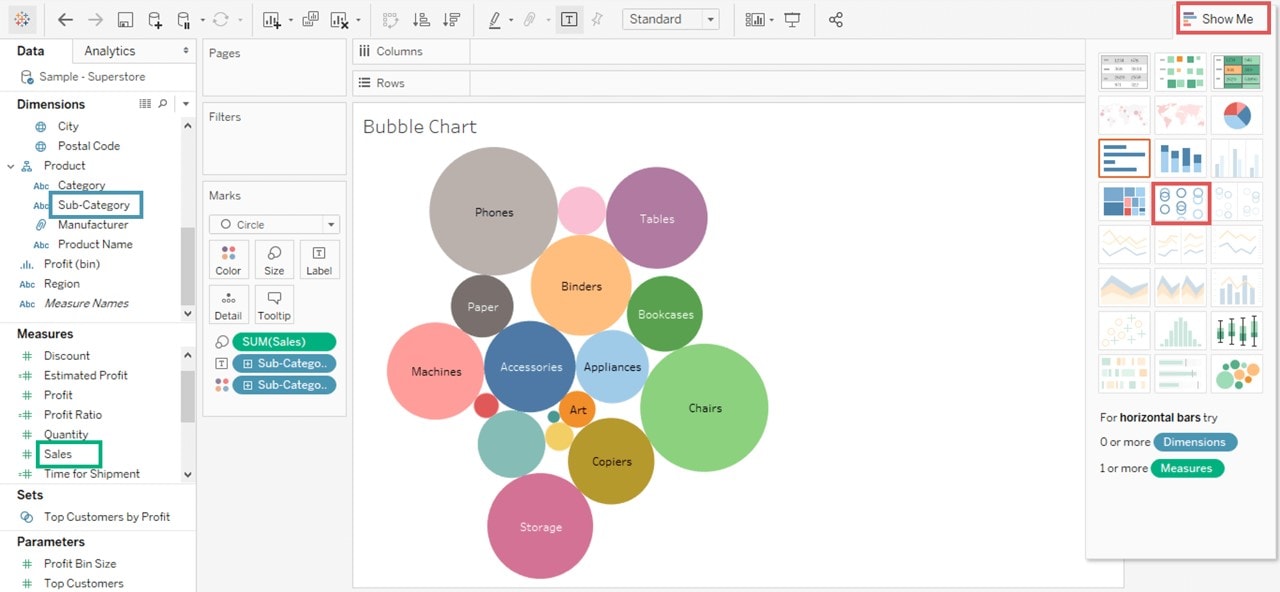1280x592 pixels.
Task: Open the Tooltip editor on the Marks card
Action: pyautogui.click(x=274, y=304)
